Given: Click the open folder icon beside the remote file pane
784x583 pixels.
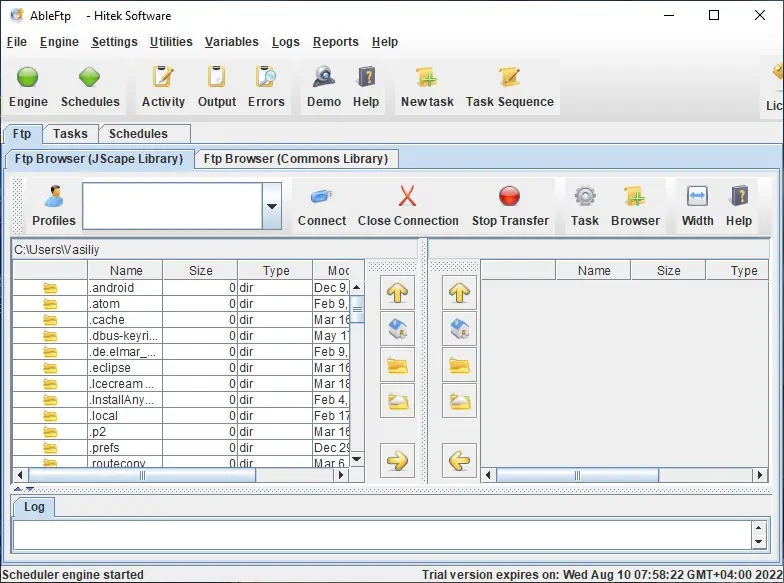Looking at the screenshot, I should point(460,401).
